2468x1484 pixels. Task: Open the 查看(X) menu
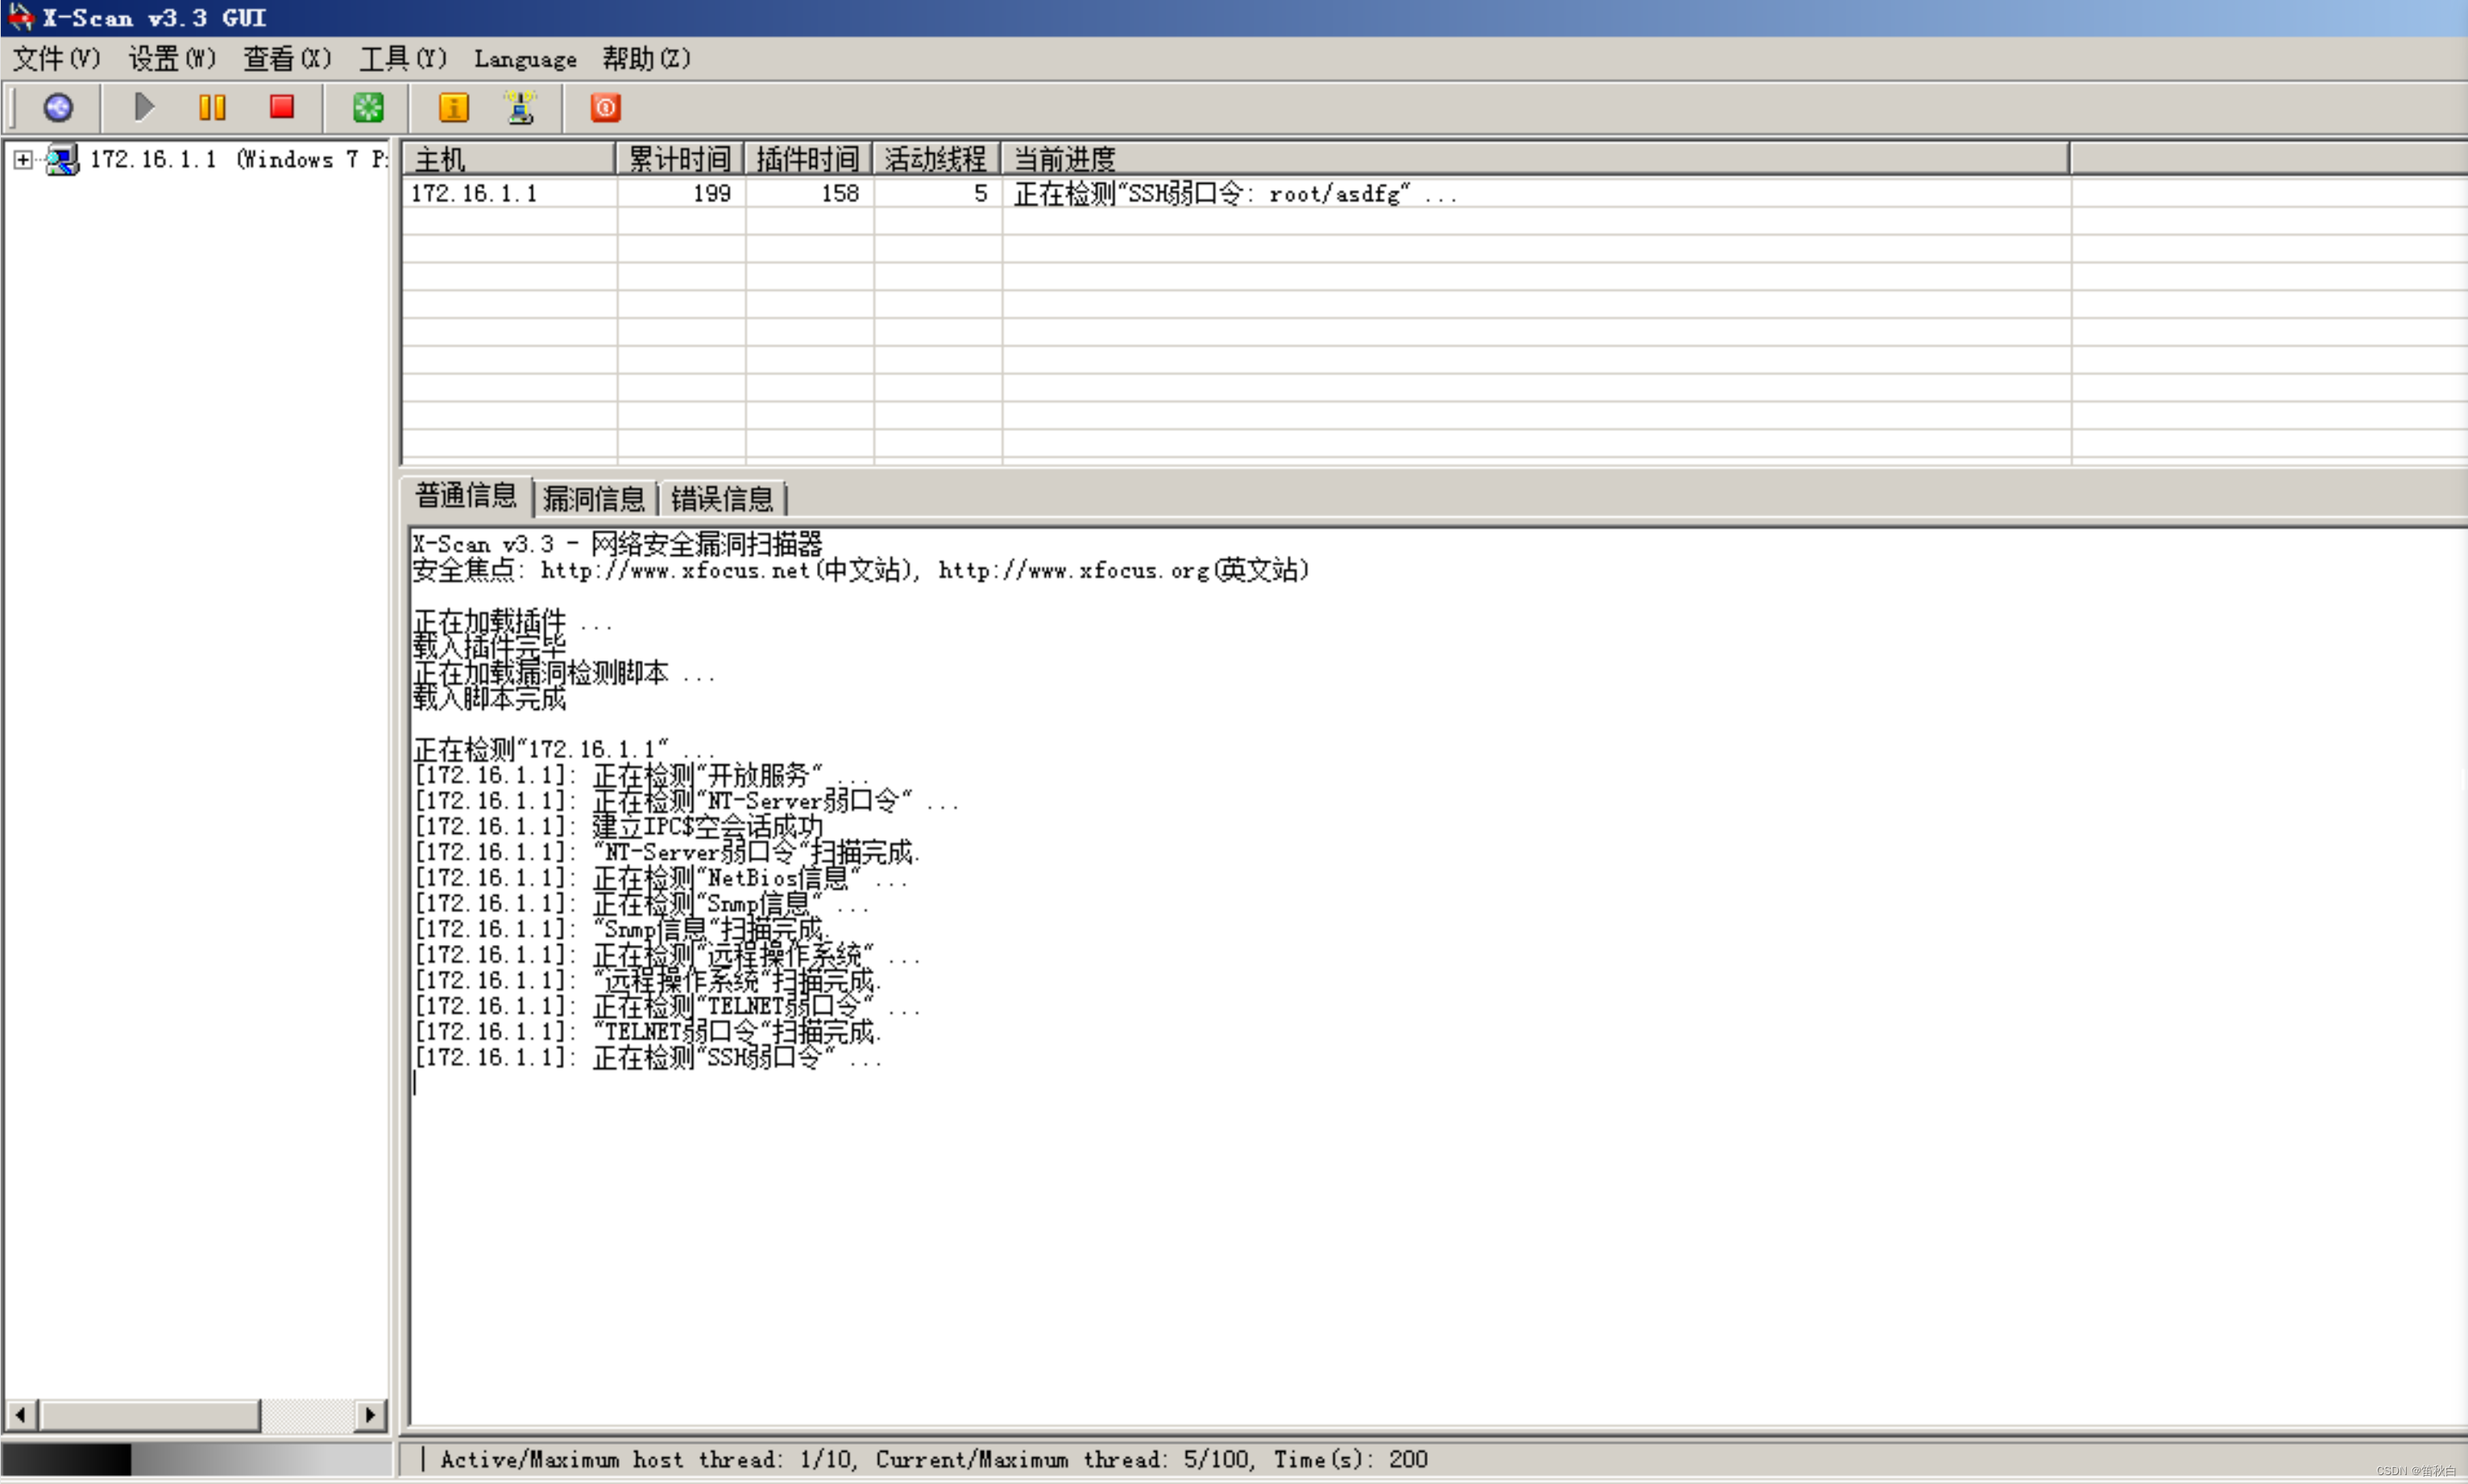click(287, 59)
